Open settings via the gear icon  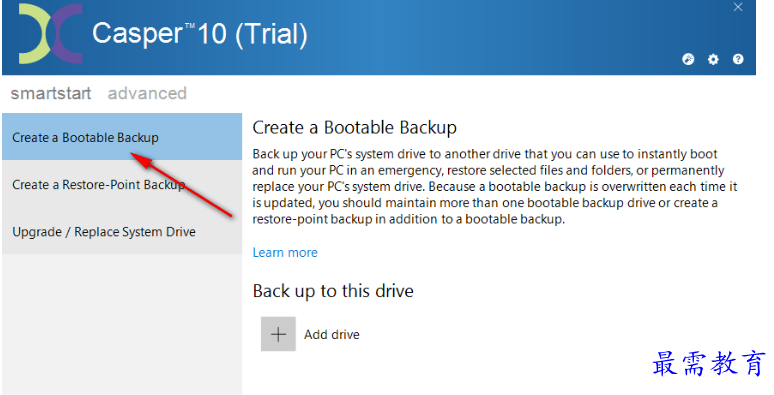tap(713, 60)
